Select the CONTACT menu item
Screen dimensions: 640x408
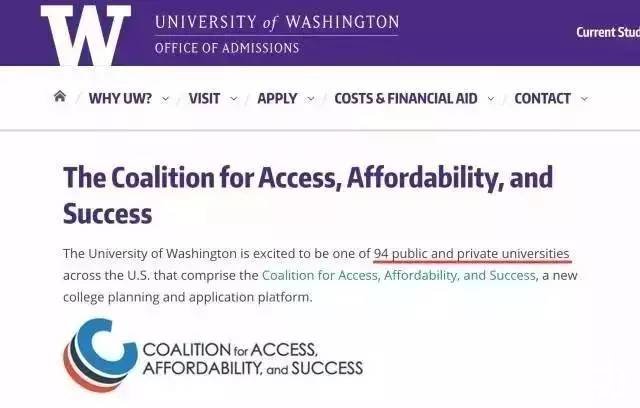542,98
